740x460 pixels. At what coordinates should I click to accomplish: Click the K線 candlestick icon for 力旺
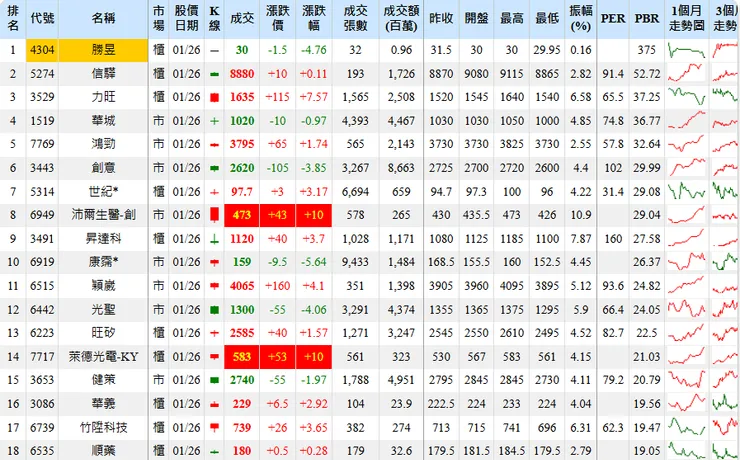(214, 97)
